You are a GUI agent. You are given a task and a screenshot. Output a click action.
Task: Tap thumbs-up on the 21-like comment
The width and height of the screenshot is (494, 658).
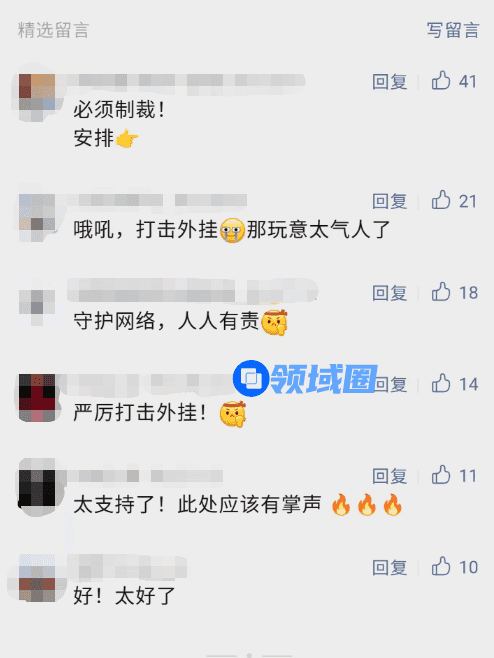(x=441, y=200)
